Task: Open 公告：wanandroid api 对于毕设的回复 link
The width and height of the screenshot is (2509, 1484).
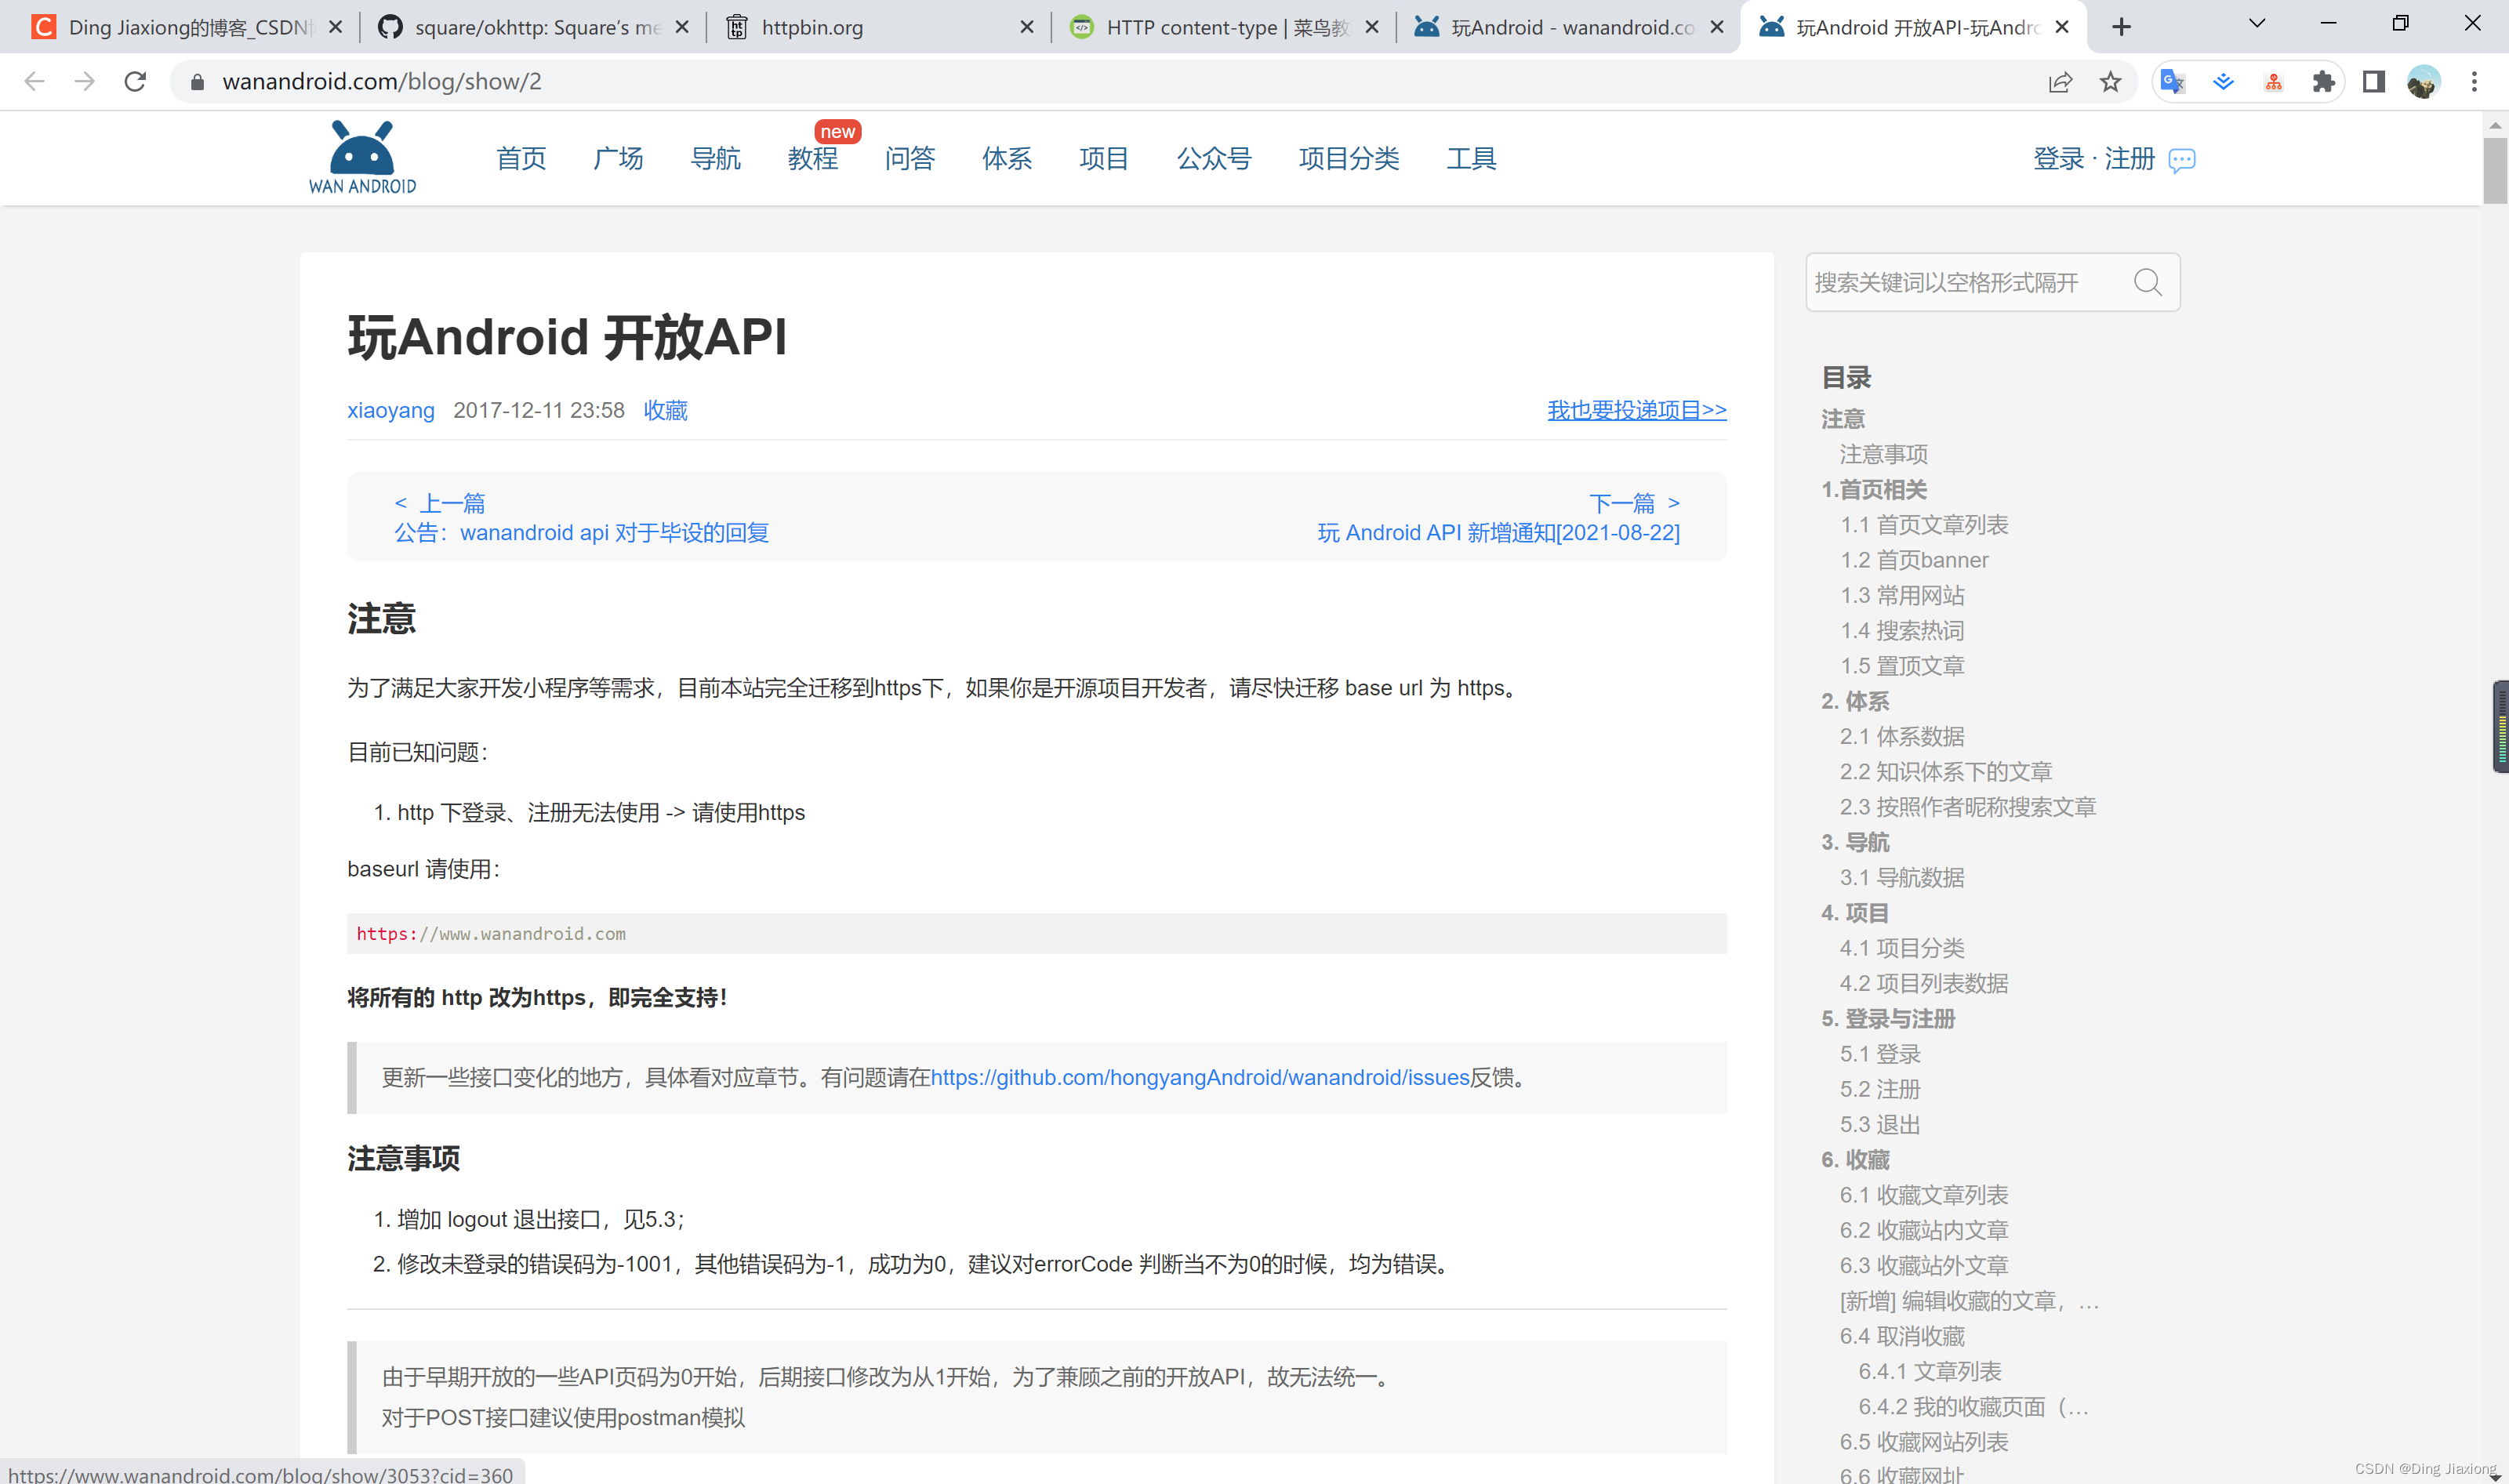Action: pyautogui.click(x=581, y=532)
